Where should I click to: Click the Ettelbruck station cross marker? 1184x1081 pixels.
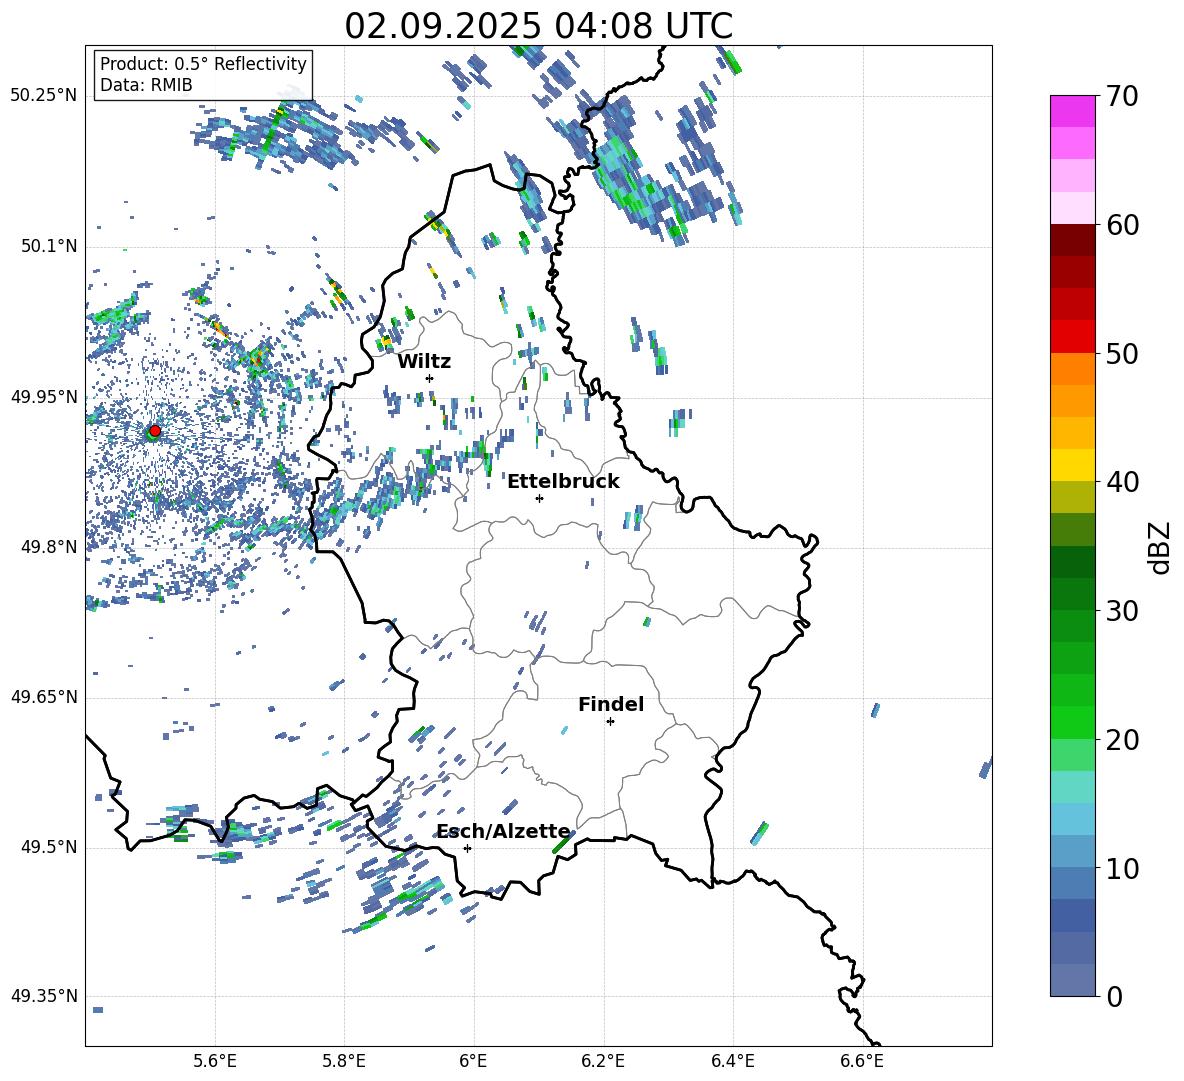(x=539, y=498)
